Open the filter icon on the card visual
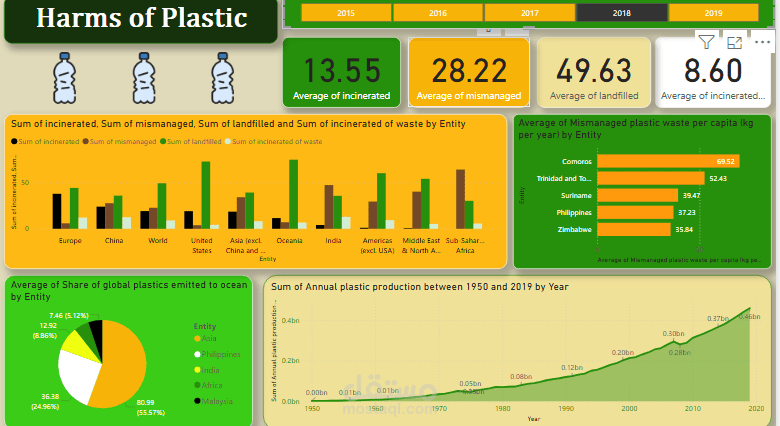Image resolution: width=780 pixels, height=426 pixels. [x=706, y=43]
